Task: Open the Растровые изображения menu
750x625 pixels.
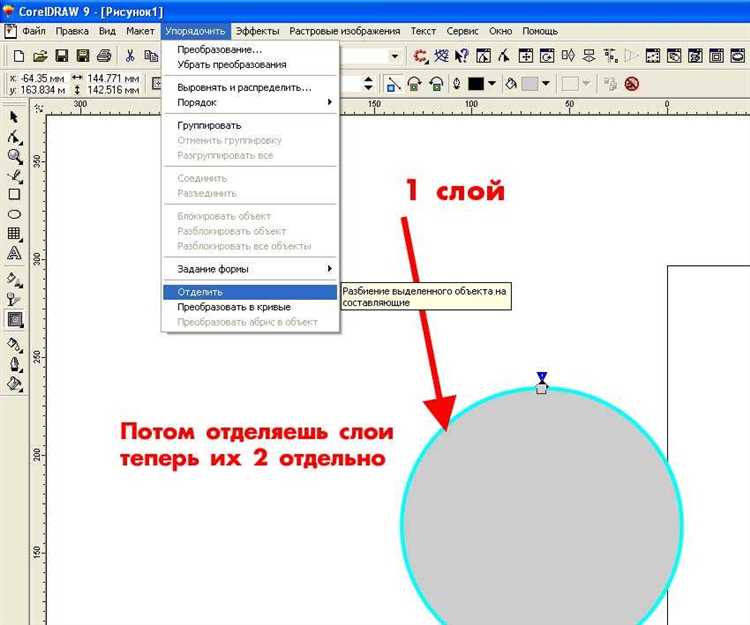Action: click(344, 31)
